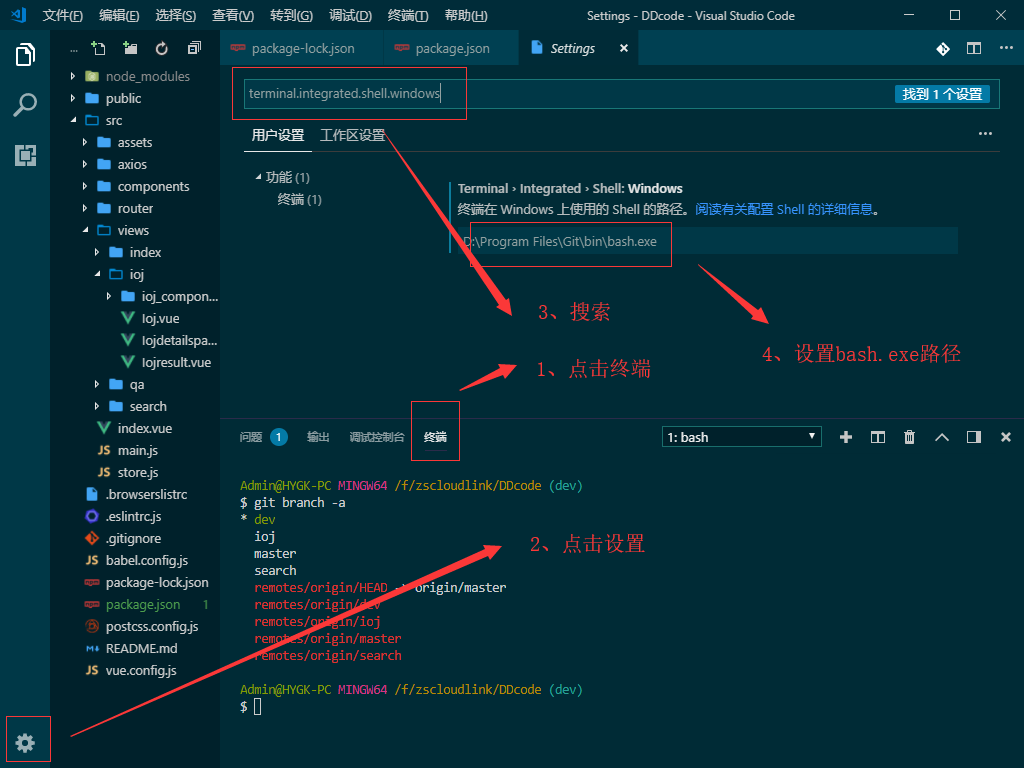This screenshot has width=1024, height=768.
Task: Open the 文件(F) menu
Action: tap(63, 16)
